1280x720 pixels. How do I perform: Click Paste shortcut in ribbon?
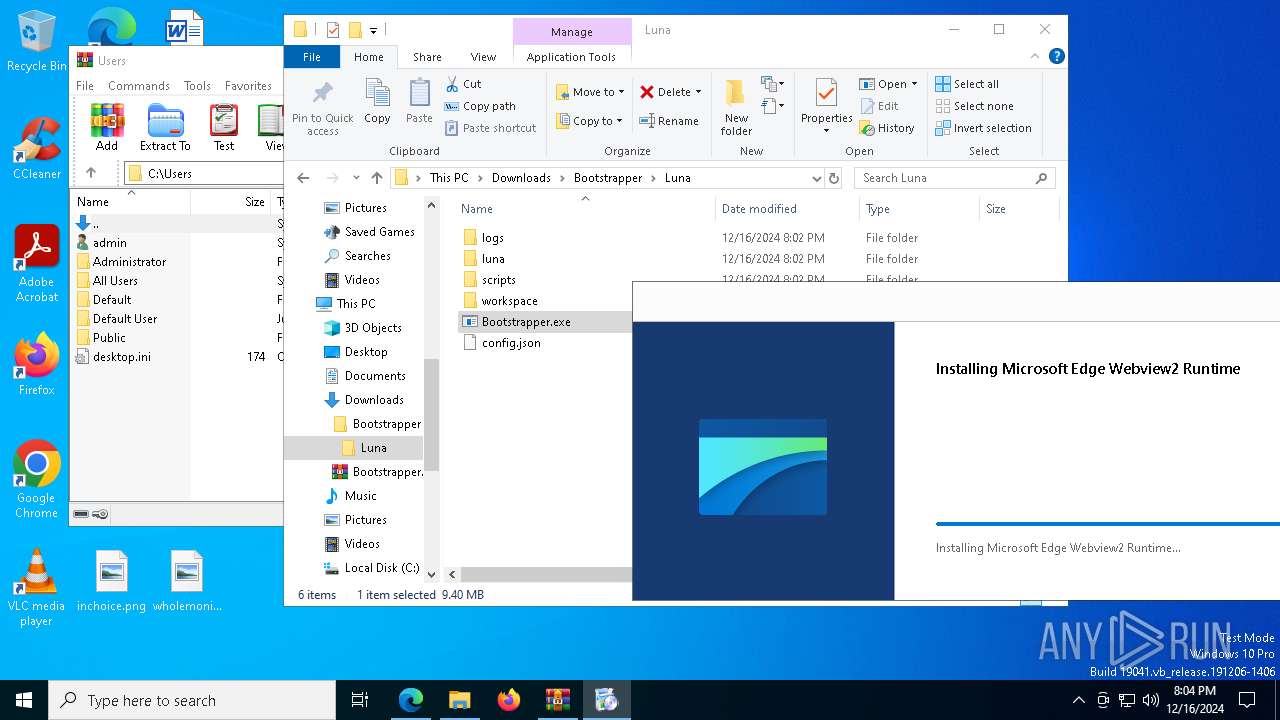point(491,128)
